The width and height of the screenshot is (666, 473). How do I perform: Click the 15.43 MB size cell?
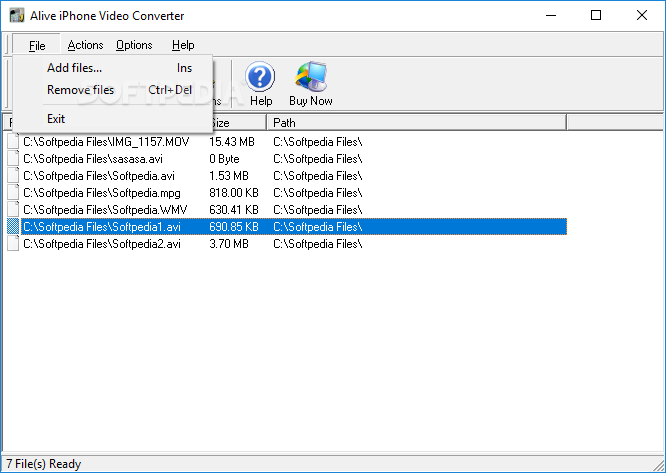tap(232, 142)
